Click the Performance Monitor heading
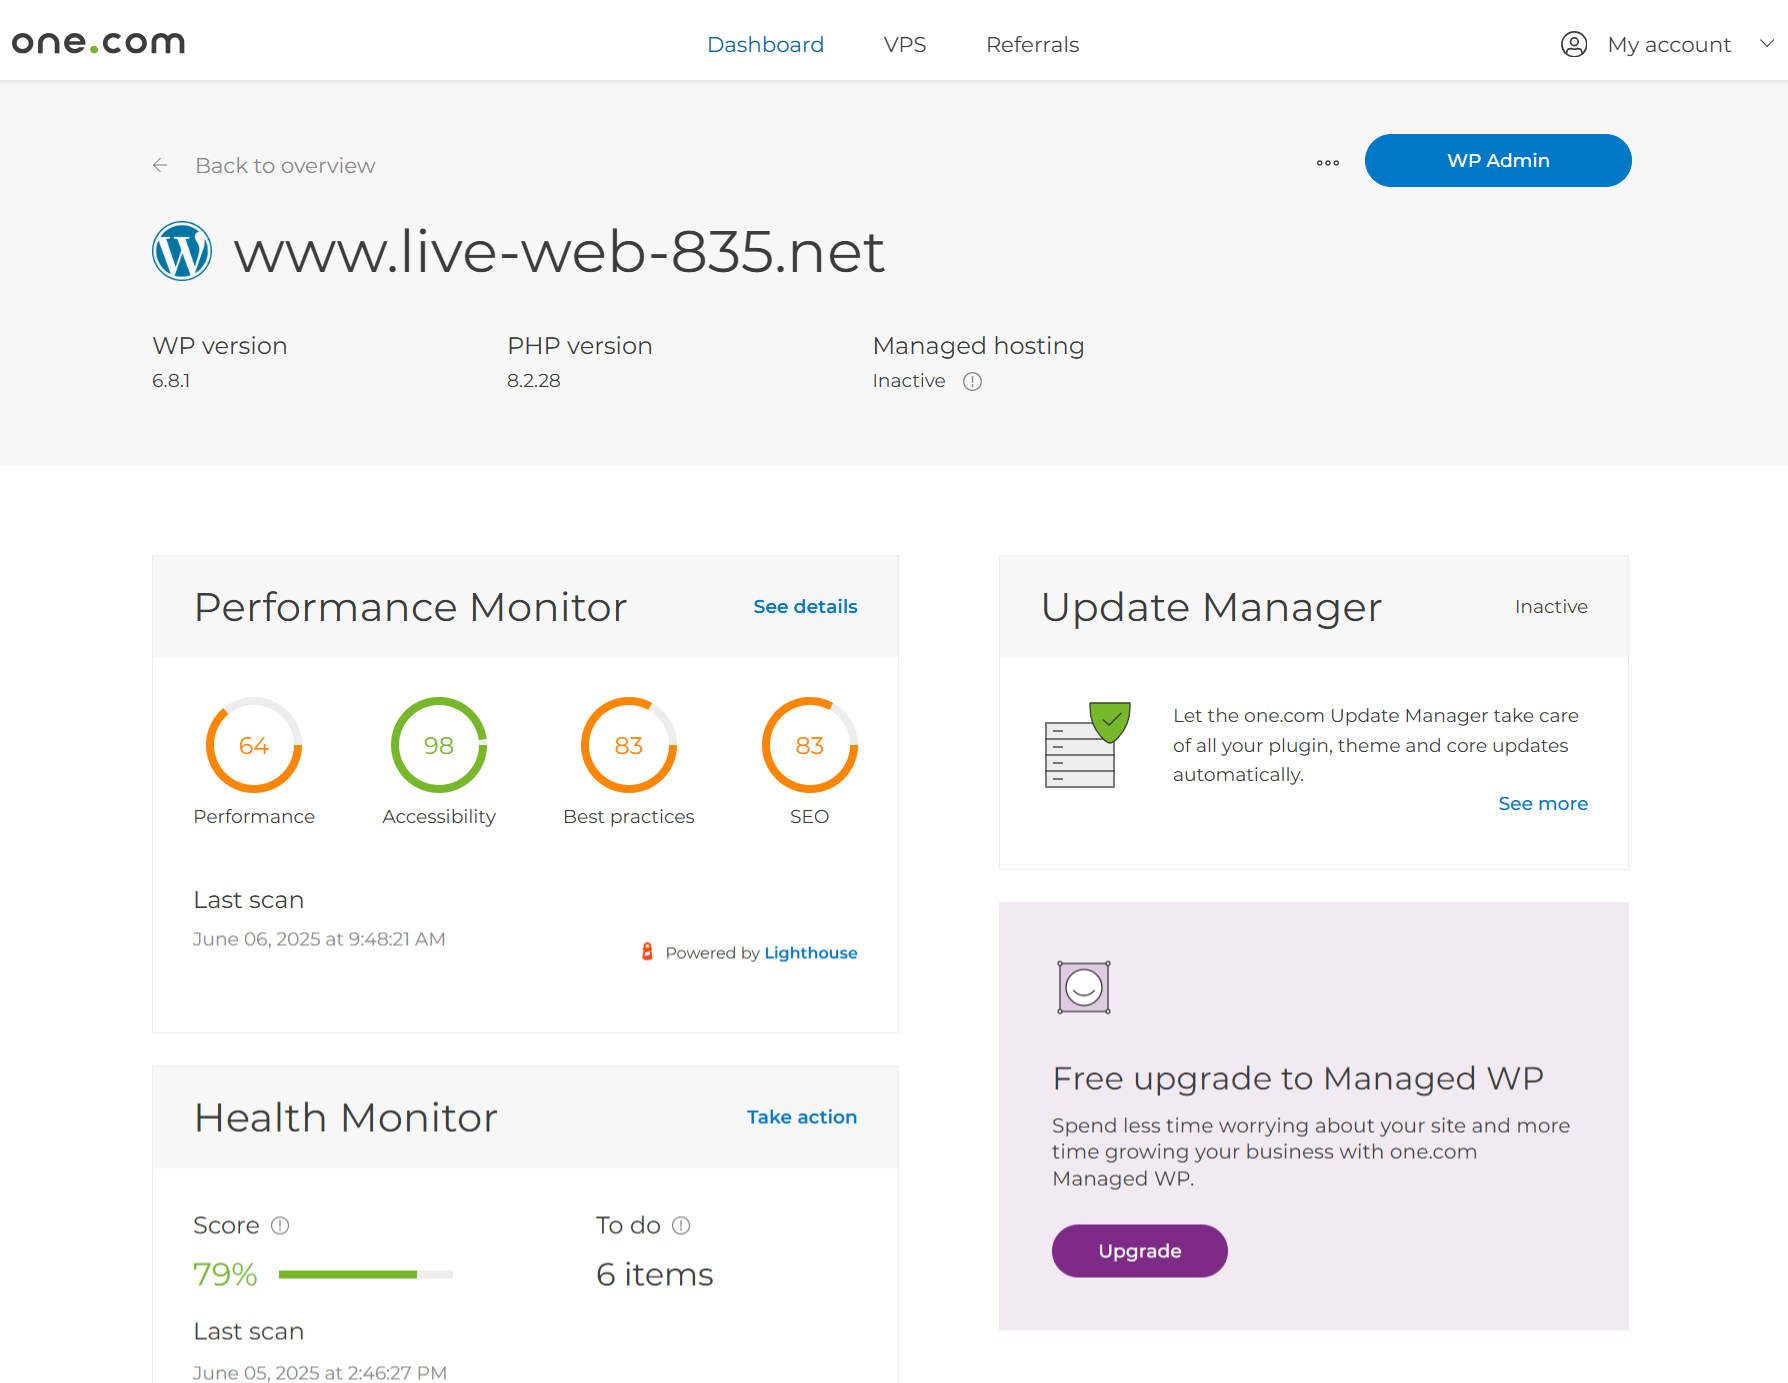 click(x=411, y=608)
